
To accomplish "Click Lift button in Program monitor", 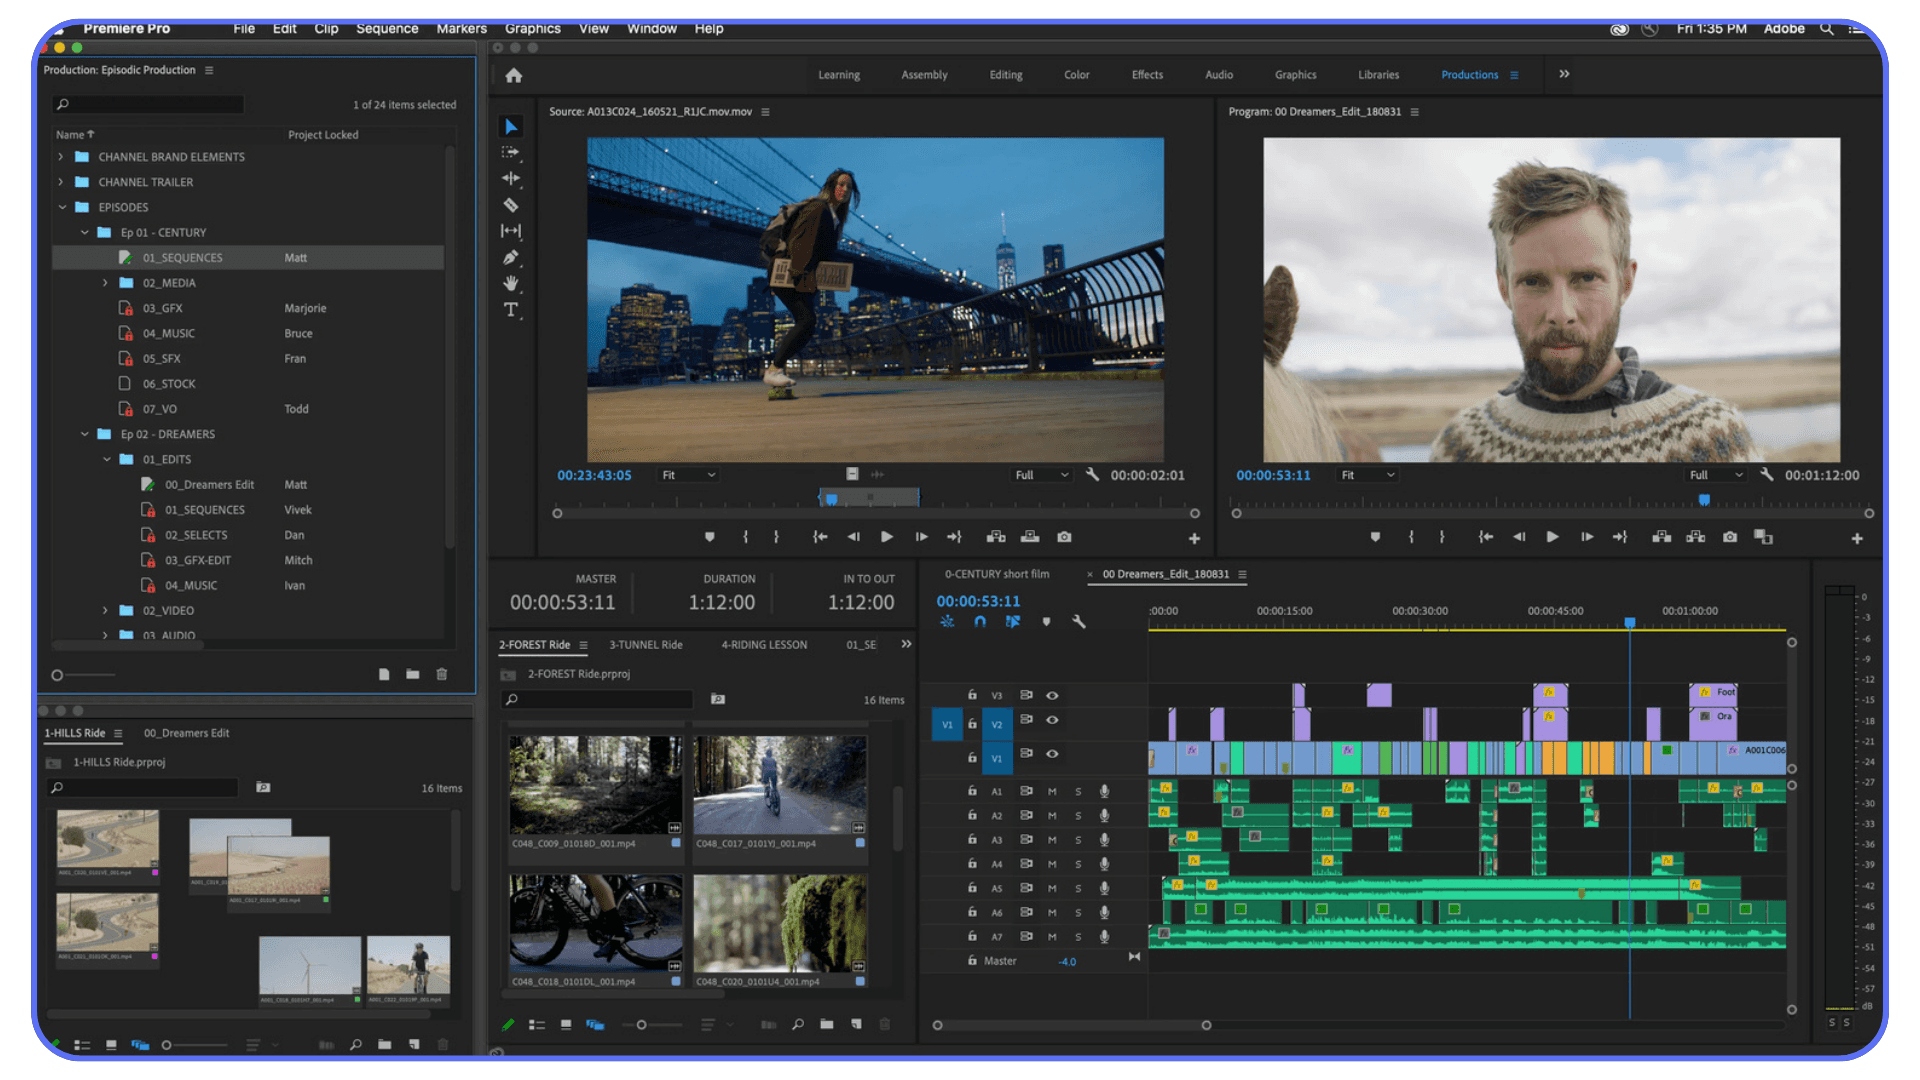I will (x=1662, y=537).
